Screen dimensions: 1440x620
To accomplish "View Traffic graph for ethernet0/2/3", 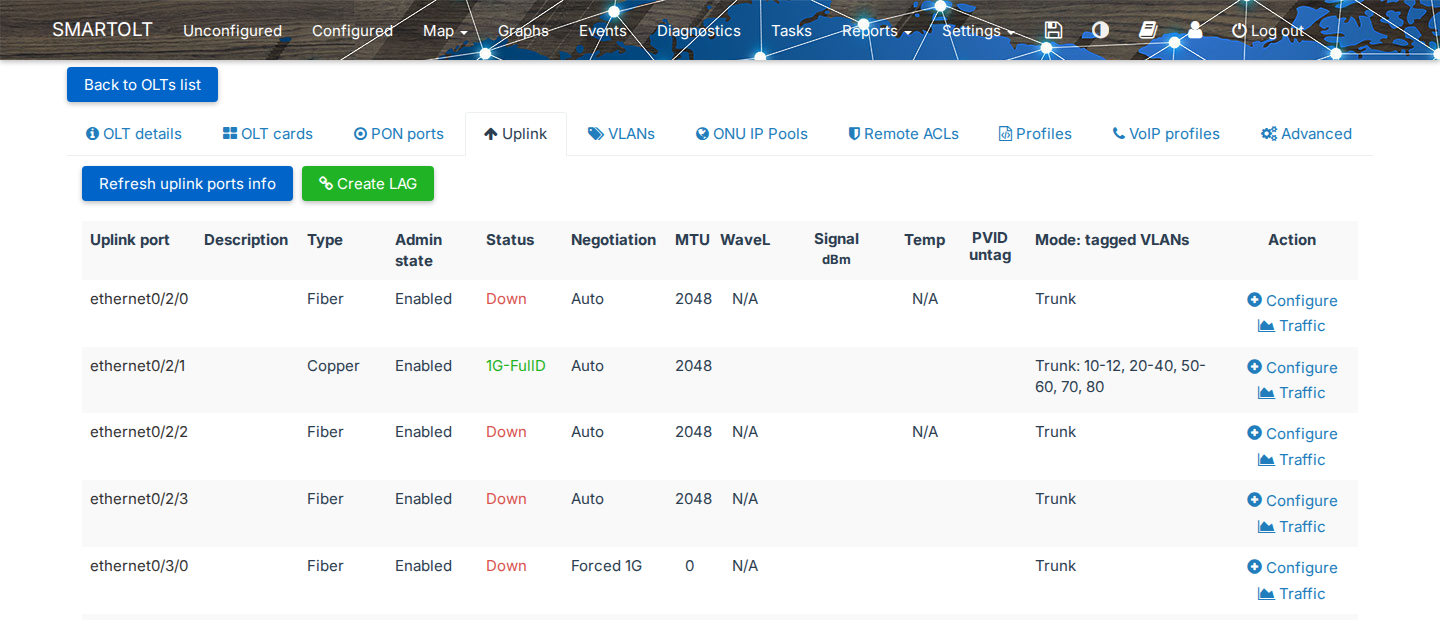I will (1291, 527).
